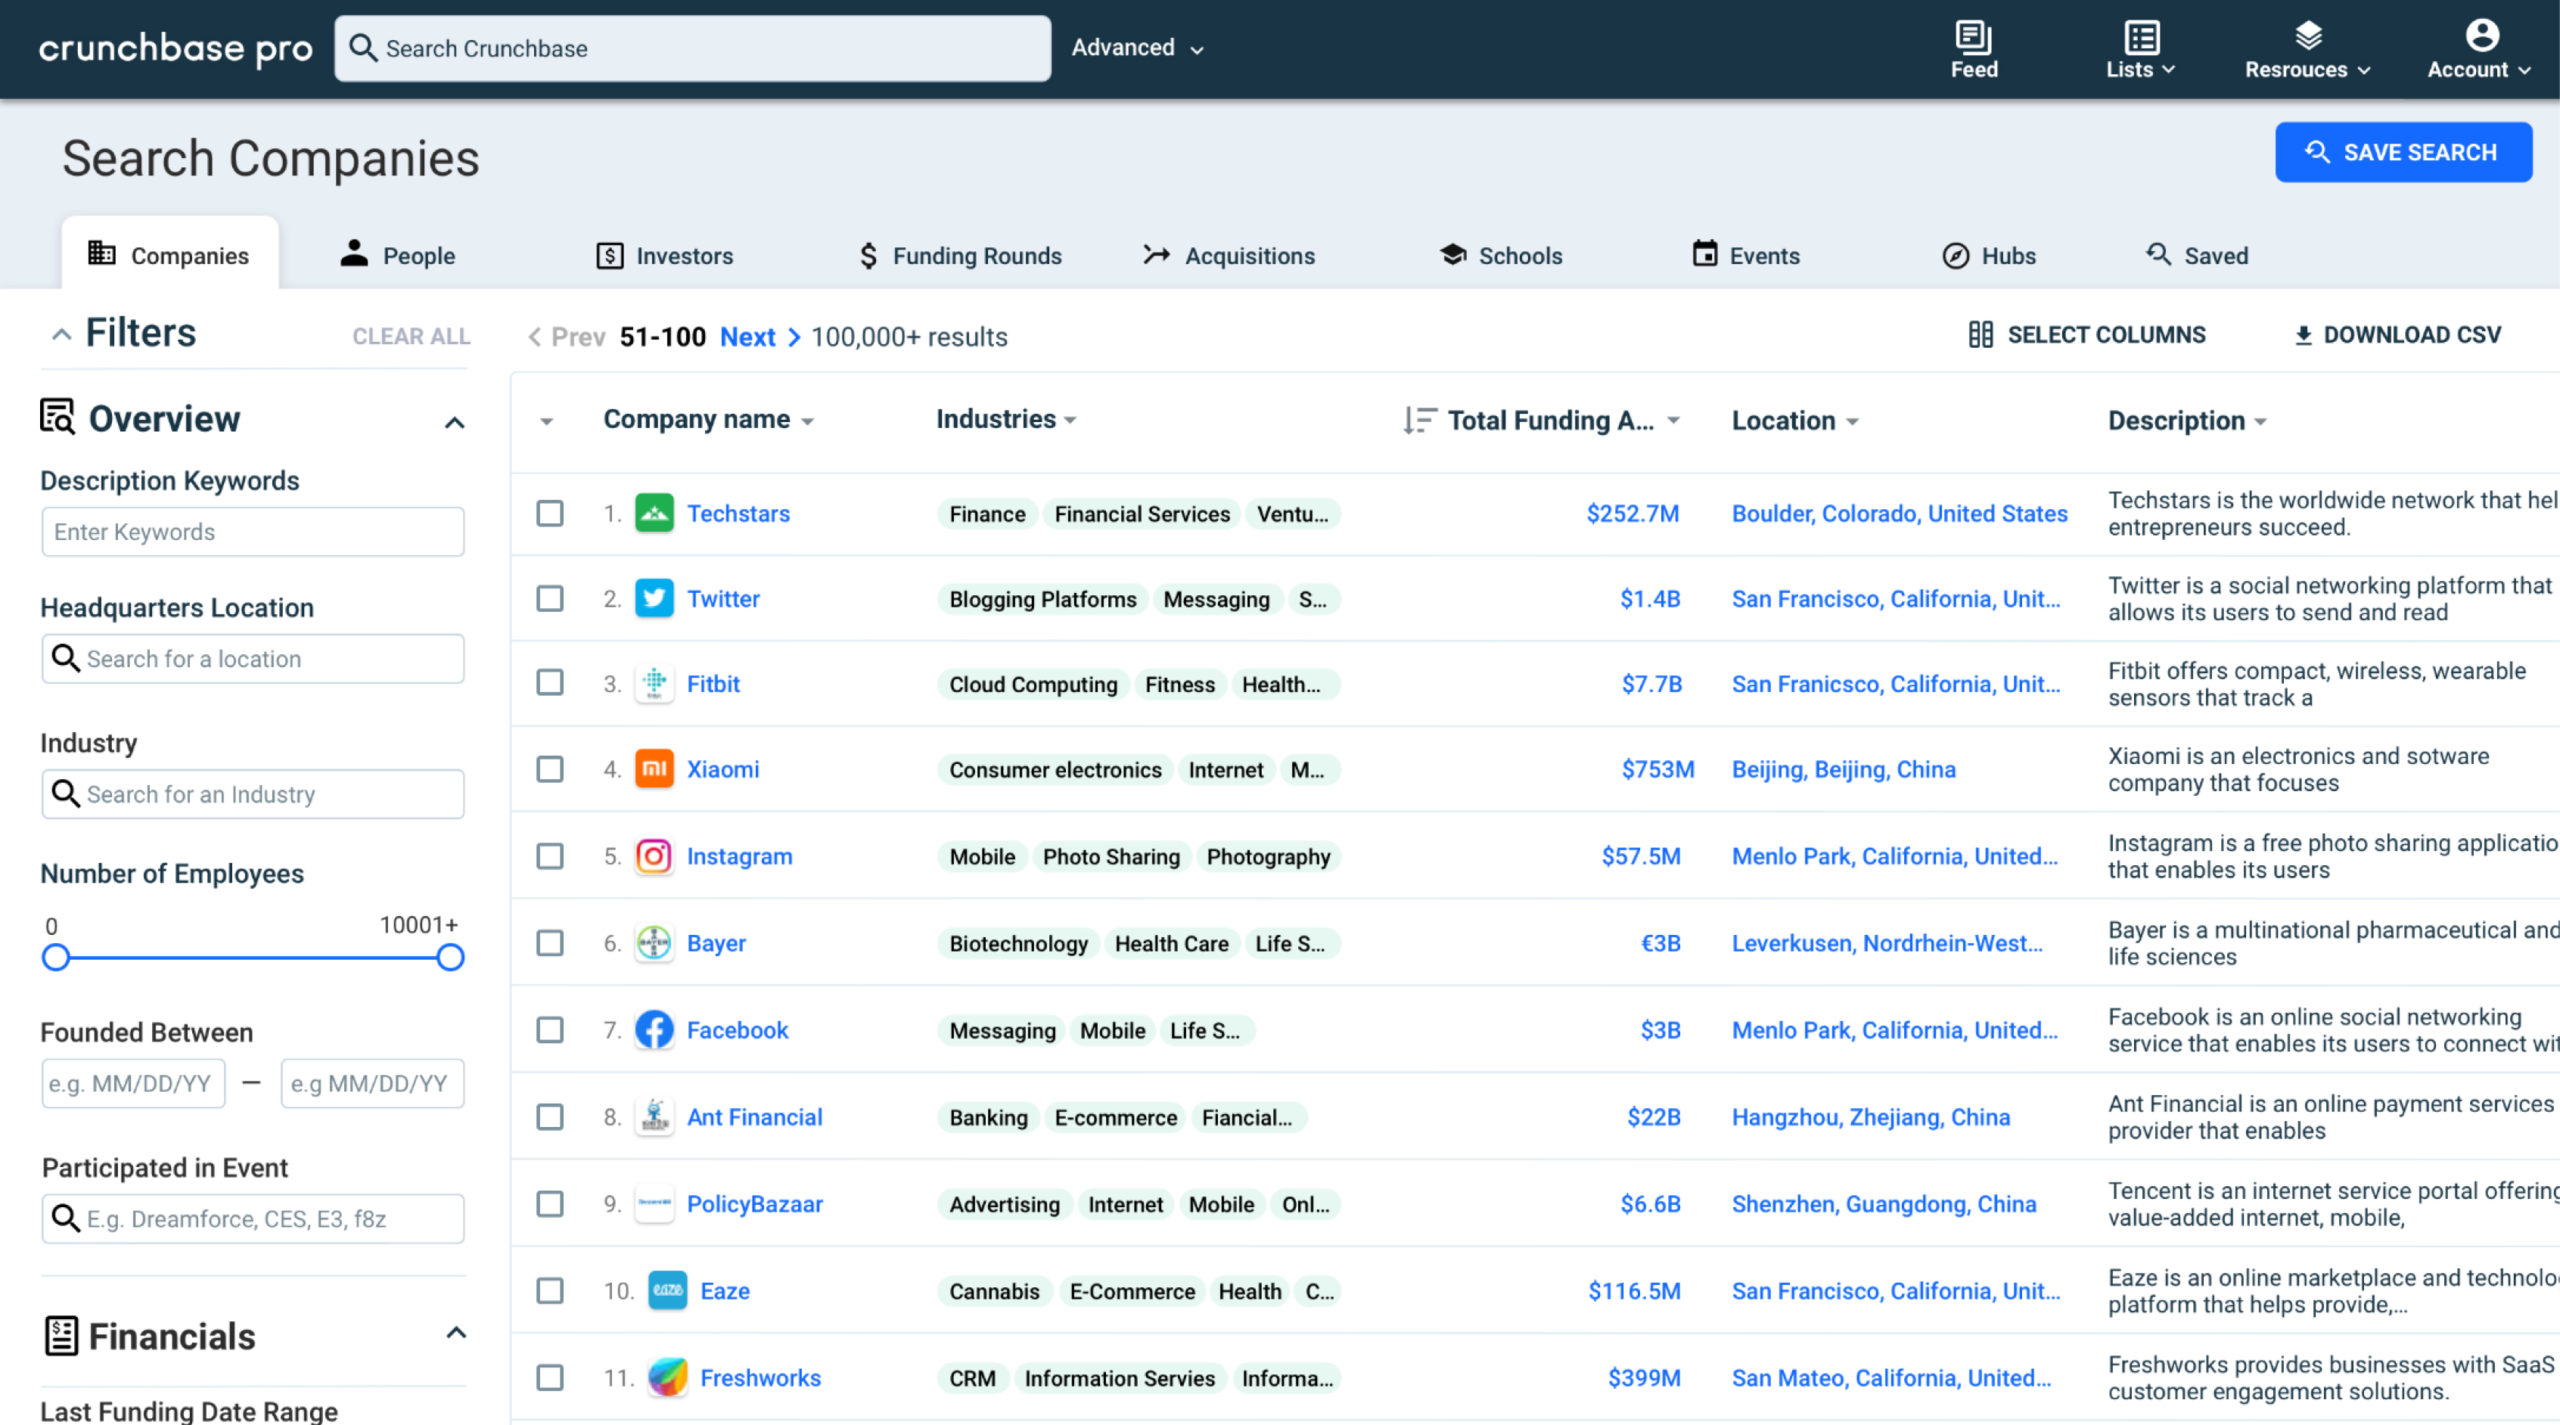This screenshot has width=2560, height=1425.
Task: Check the Instagram company checkbox
Action: [x=549, y=858]
